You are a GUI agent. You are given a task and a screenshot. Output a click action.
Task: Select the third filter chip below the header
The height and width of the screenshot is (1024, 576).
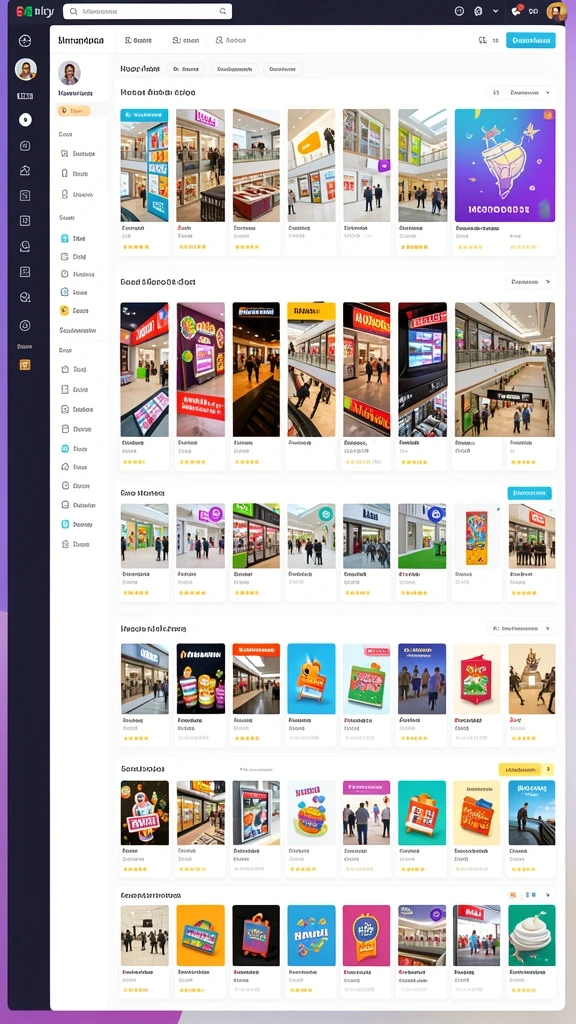click(282, 69)
